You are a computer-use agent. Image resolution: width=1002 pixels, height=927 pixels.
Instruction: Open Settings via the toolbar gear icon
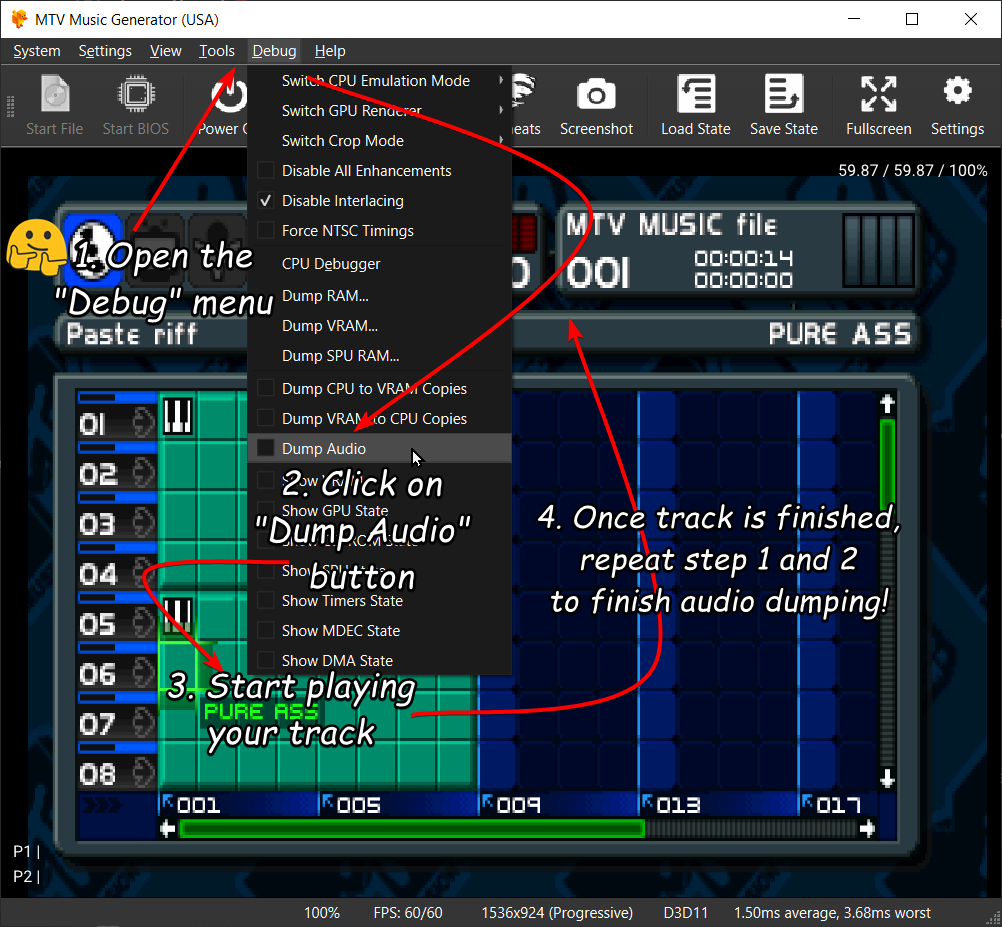tap(957, 91)
